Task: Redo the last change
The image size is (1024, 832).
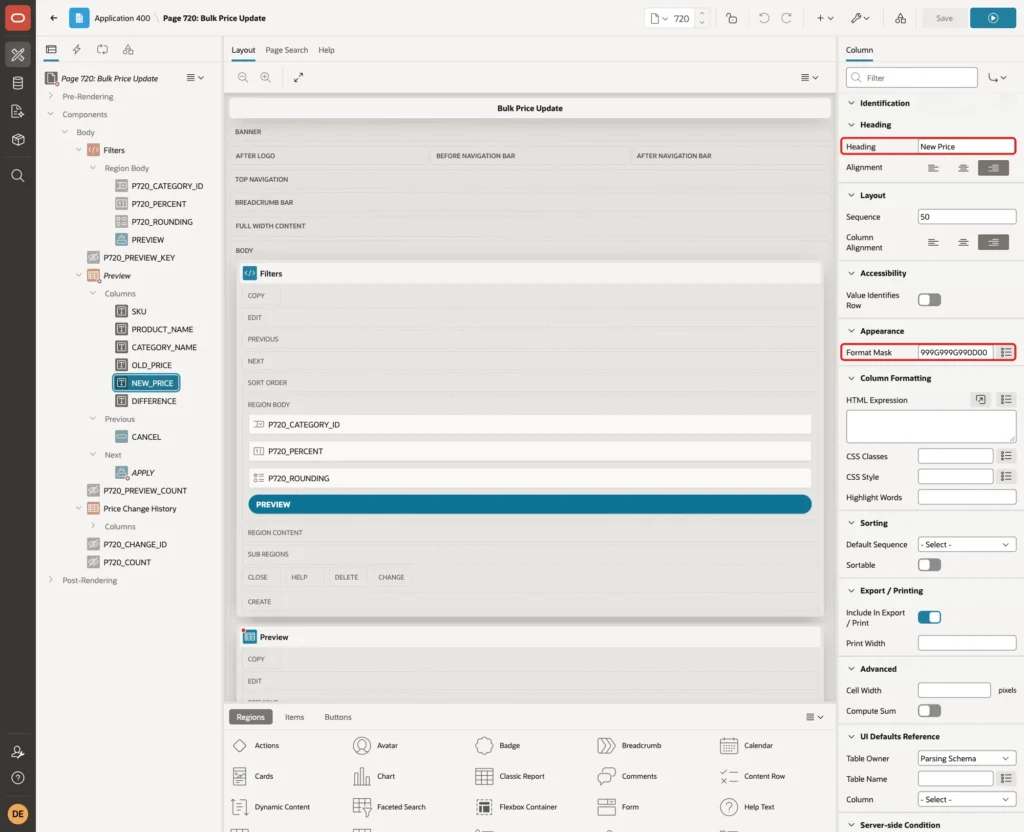Action: (787, 18)
